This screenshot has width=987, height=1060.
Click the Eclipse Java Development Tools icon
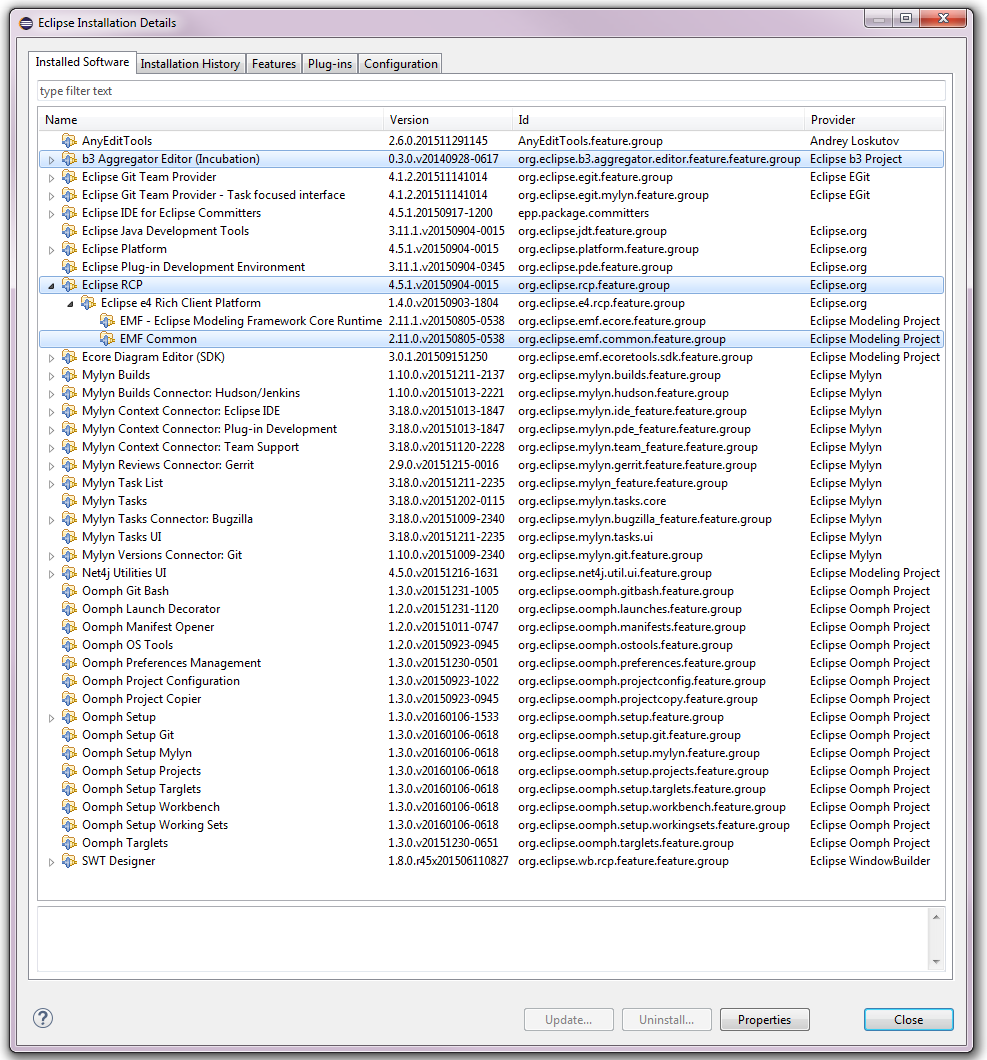tap(69, 231)
